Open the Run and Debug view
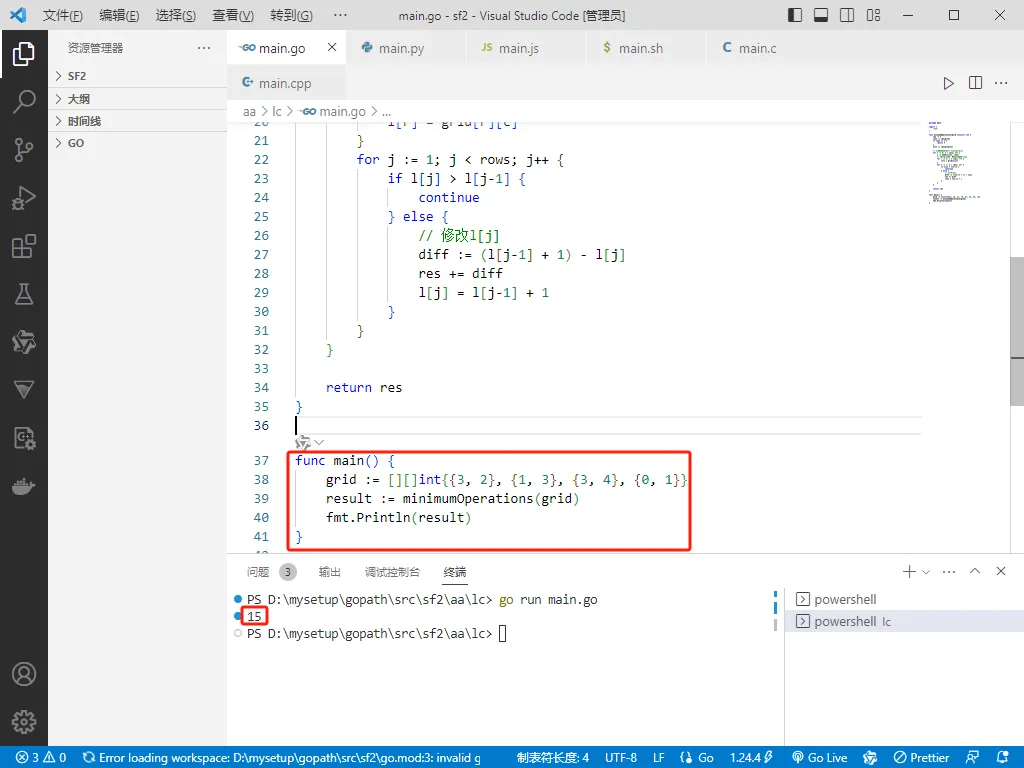The width and height of the screenshot is (1024, 768). tap(24, 198)
